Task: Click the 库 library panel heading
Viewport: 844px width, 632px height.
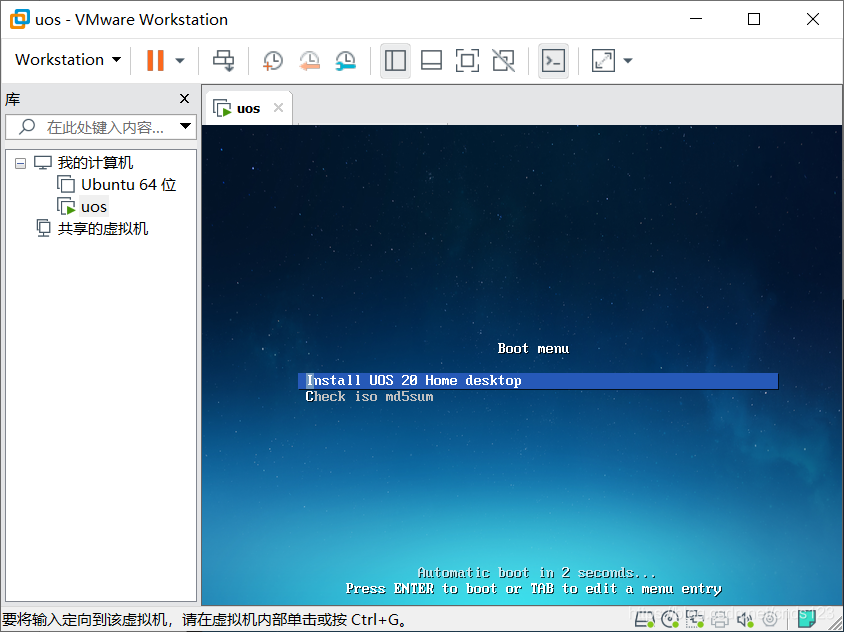Action: (12, 99)
